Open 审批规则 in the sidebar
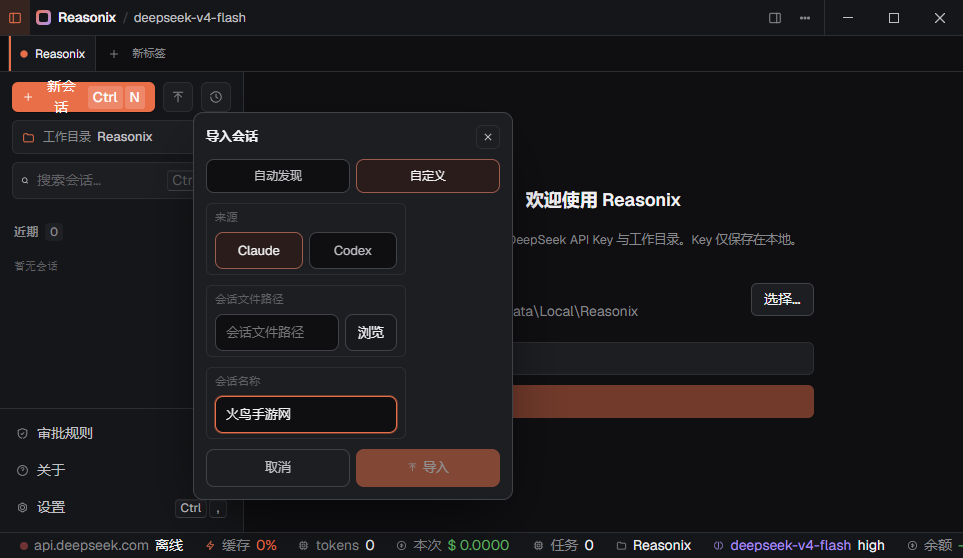Image resolution: width=963 pixels, height=558 pixels. point(64,433)
